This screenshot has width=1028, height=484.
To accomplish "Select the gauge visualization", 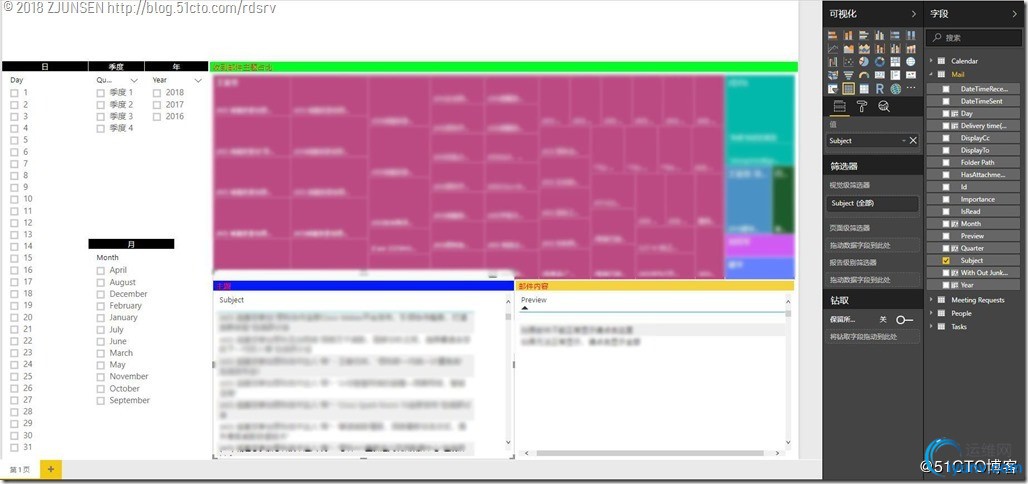I will pos(864,75).
